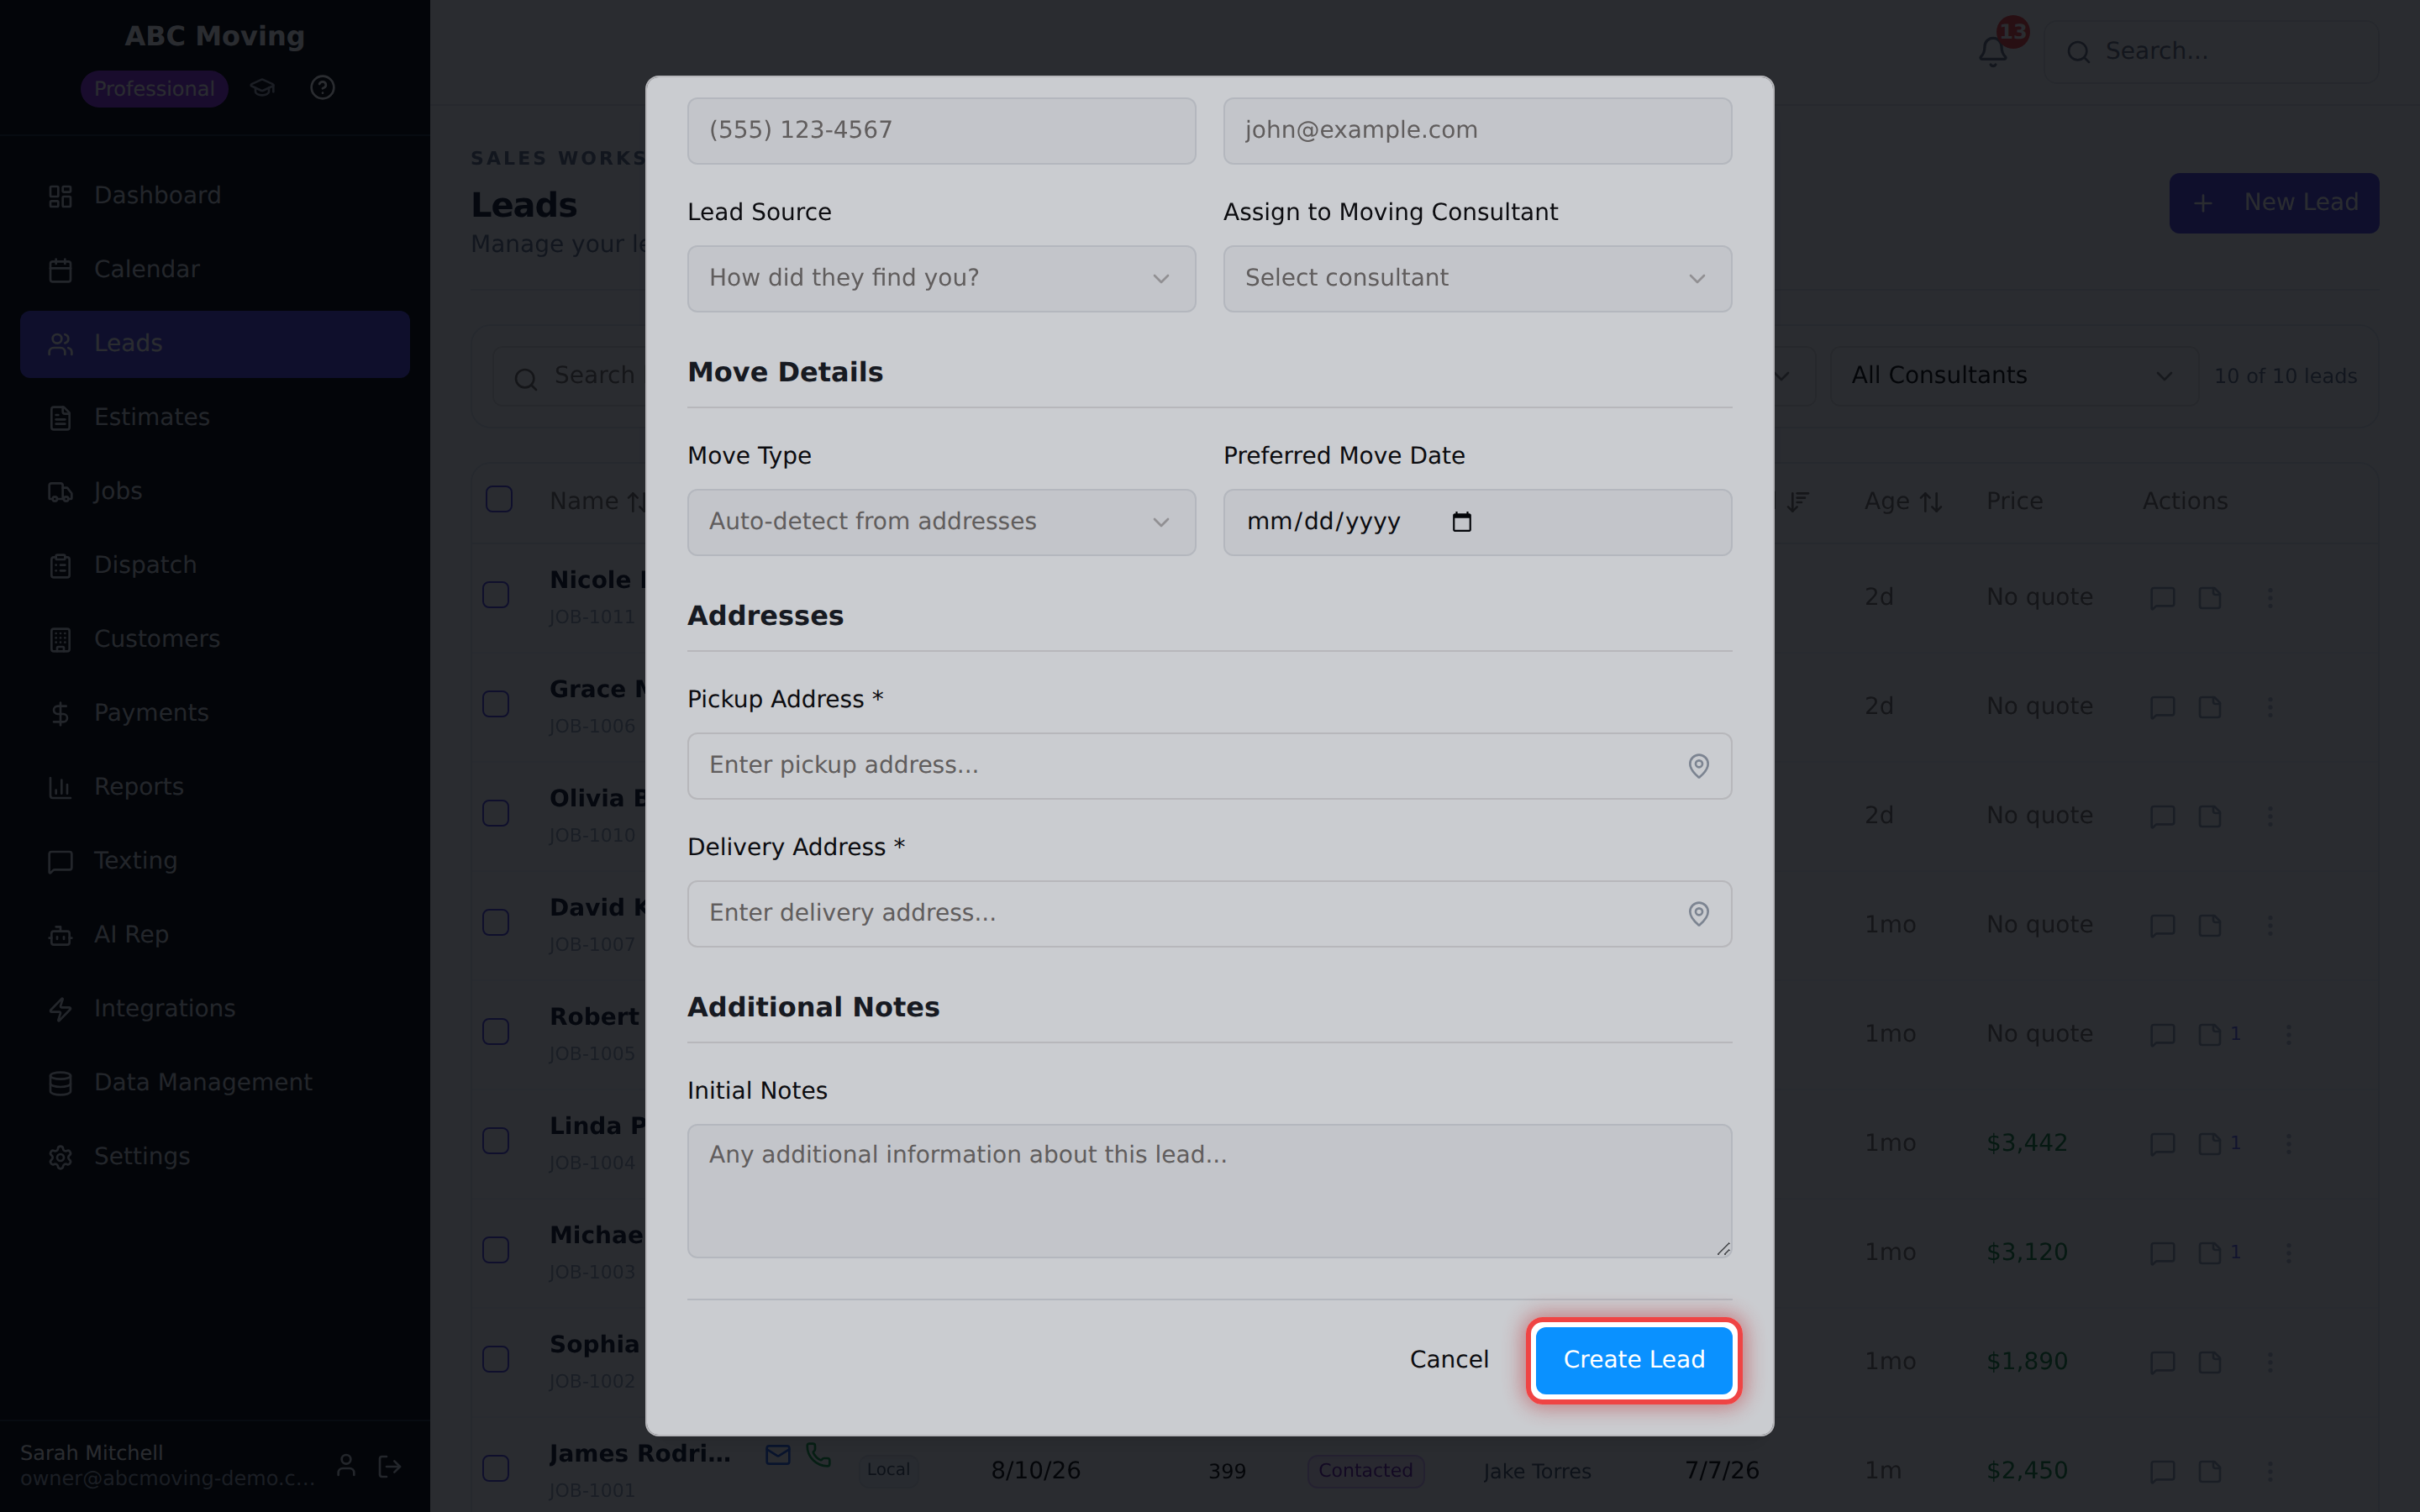Select checkbox for JOB-1010 Olivia lead
Viewport: 2420px width, 1512px height.
496,813
